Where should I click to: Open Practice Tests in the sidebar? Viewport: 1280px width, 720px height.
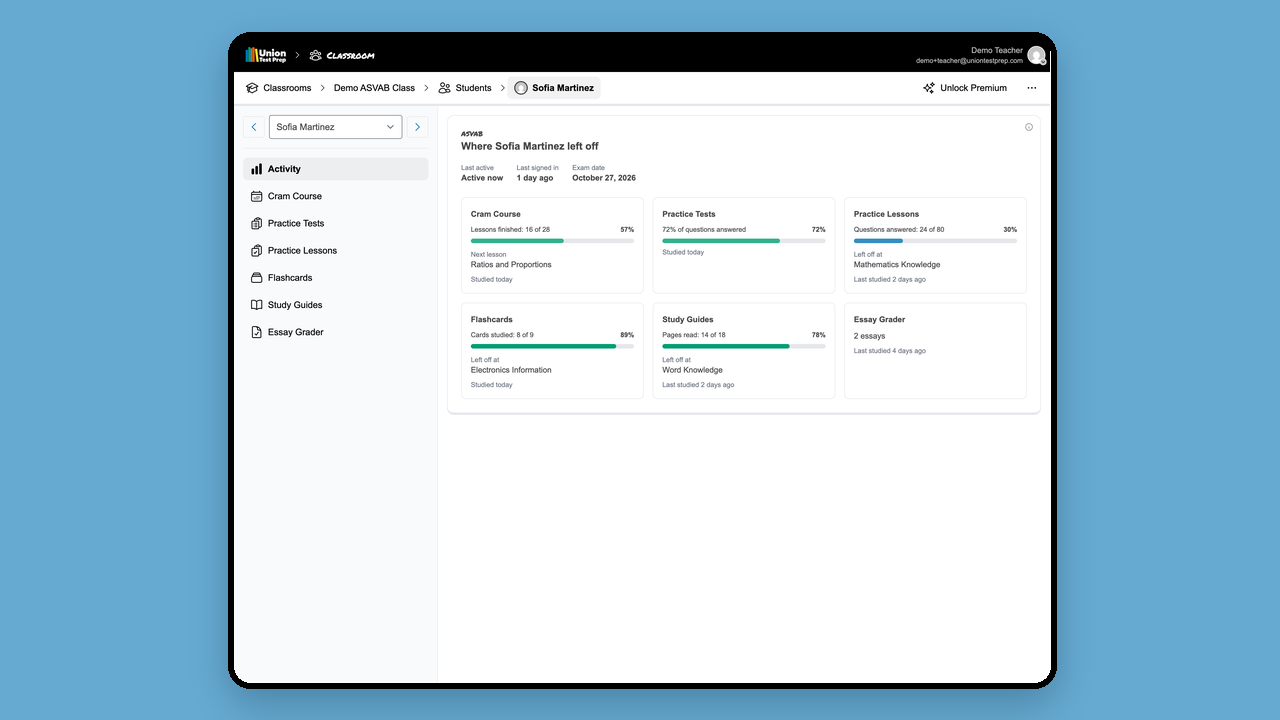point(335,223)
